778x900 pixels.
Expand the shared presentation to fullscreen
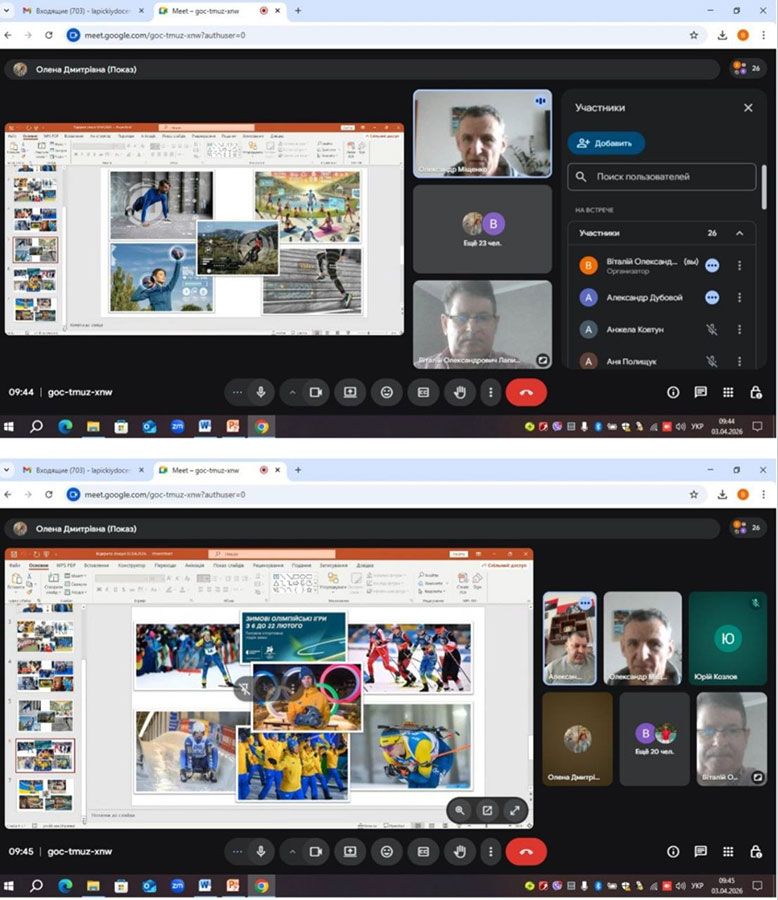pyautogui.click(x=514, y=810)
